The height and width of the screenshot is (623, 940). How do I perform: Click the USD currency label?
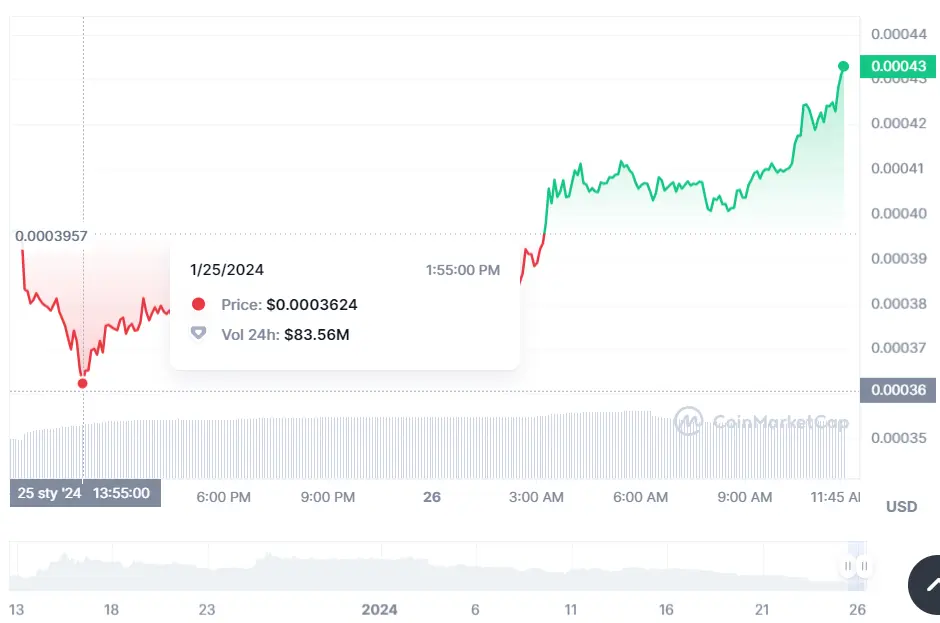point(901,507)
